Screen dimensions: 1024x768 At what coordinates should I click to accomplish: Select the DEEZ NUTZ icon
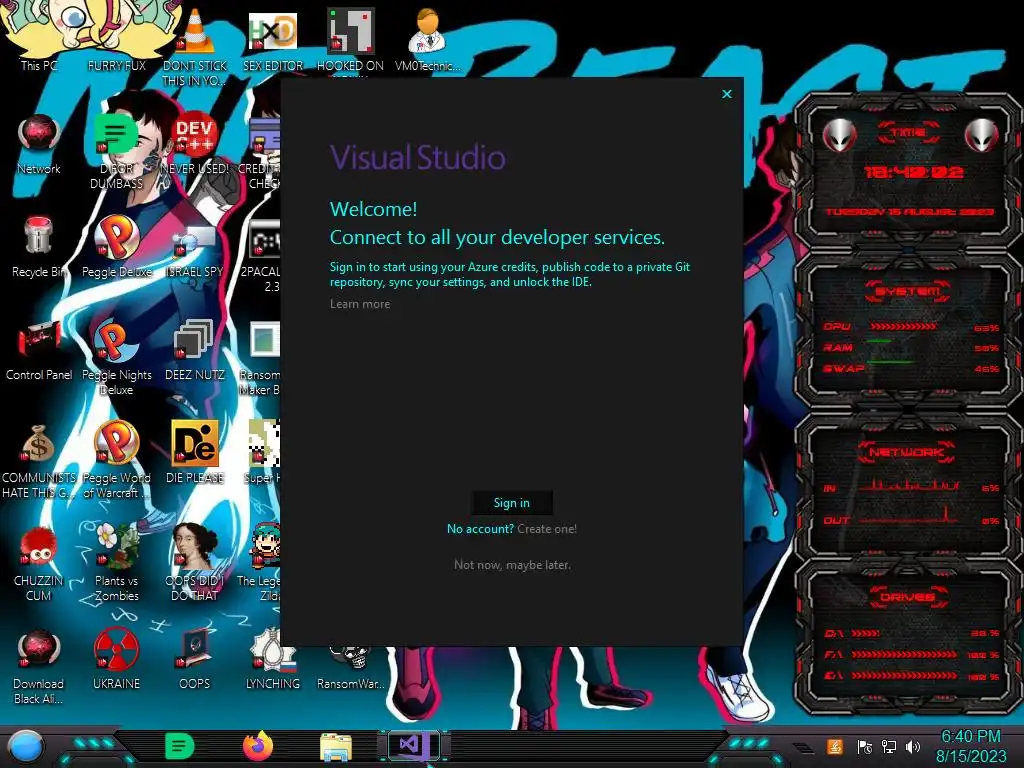point(195,350)
